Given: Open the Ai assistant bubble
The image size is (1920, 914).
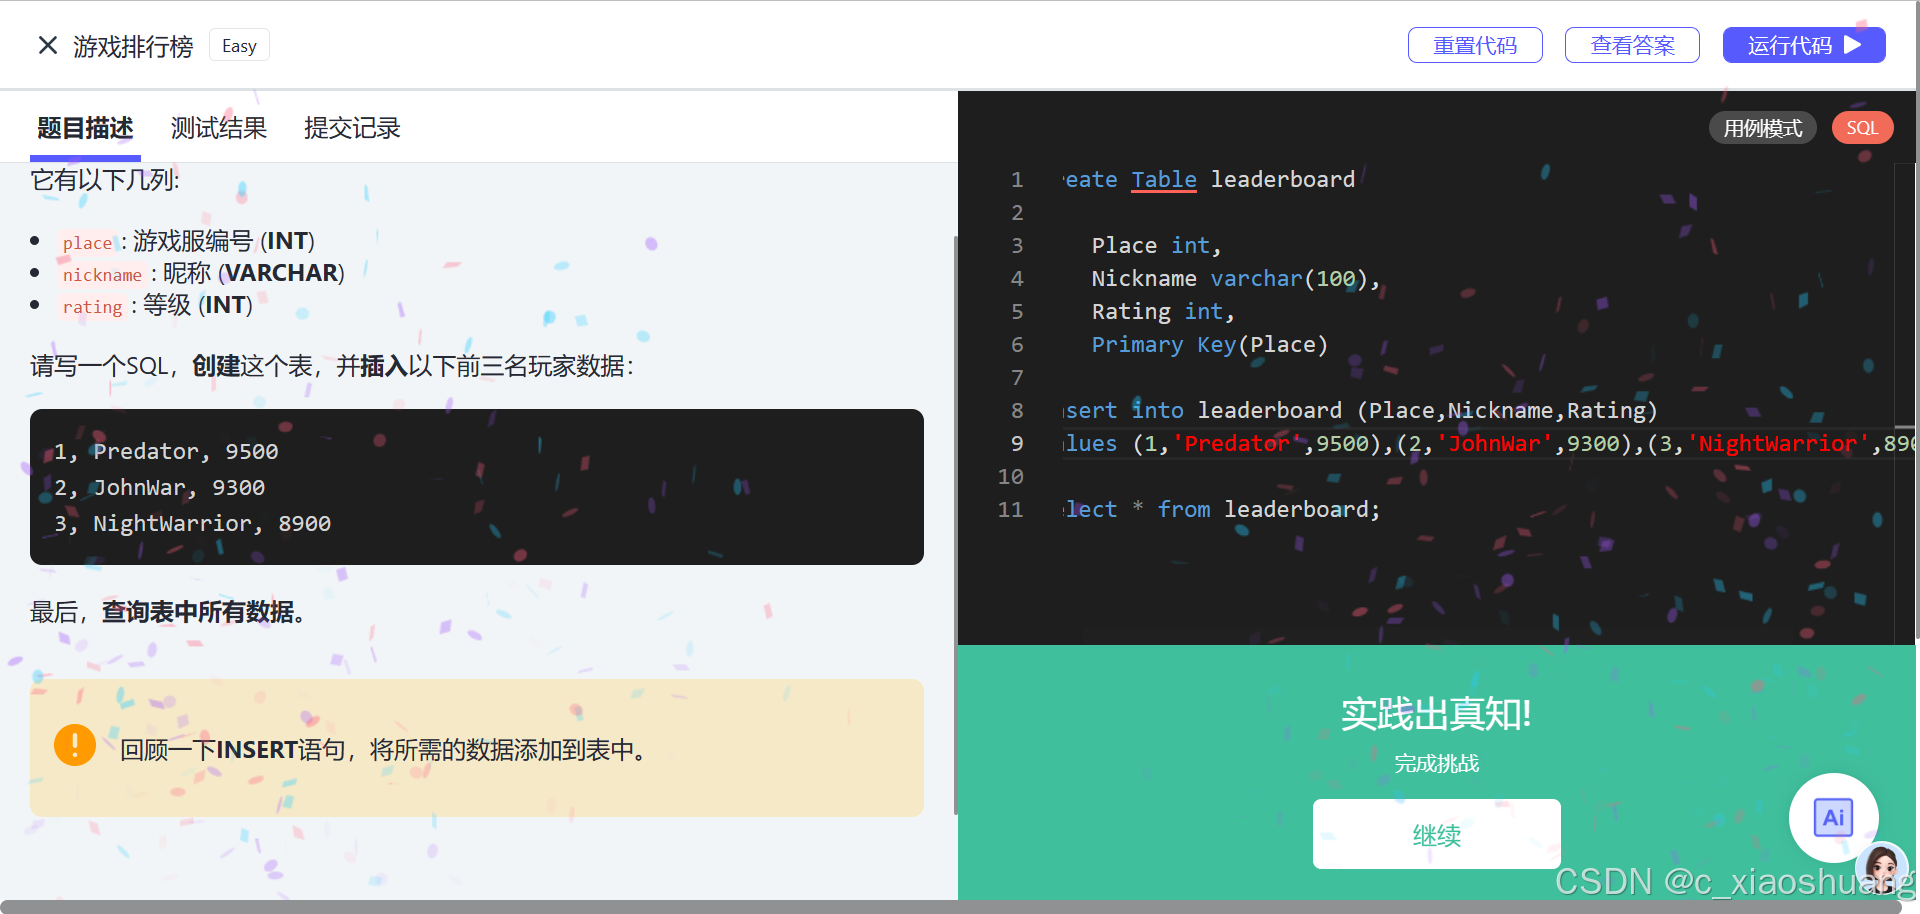Looking at the screenshot, I should pos(1833,817).
